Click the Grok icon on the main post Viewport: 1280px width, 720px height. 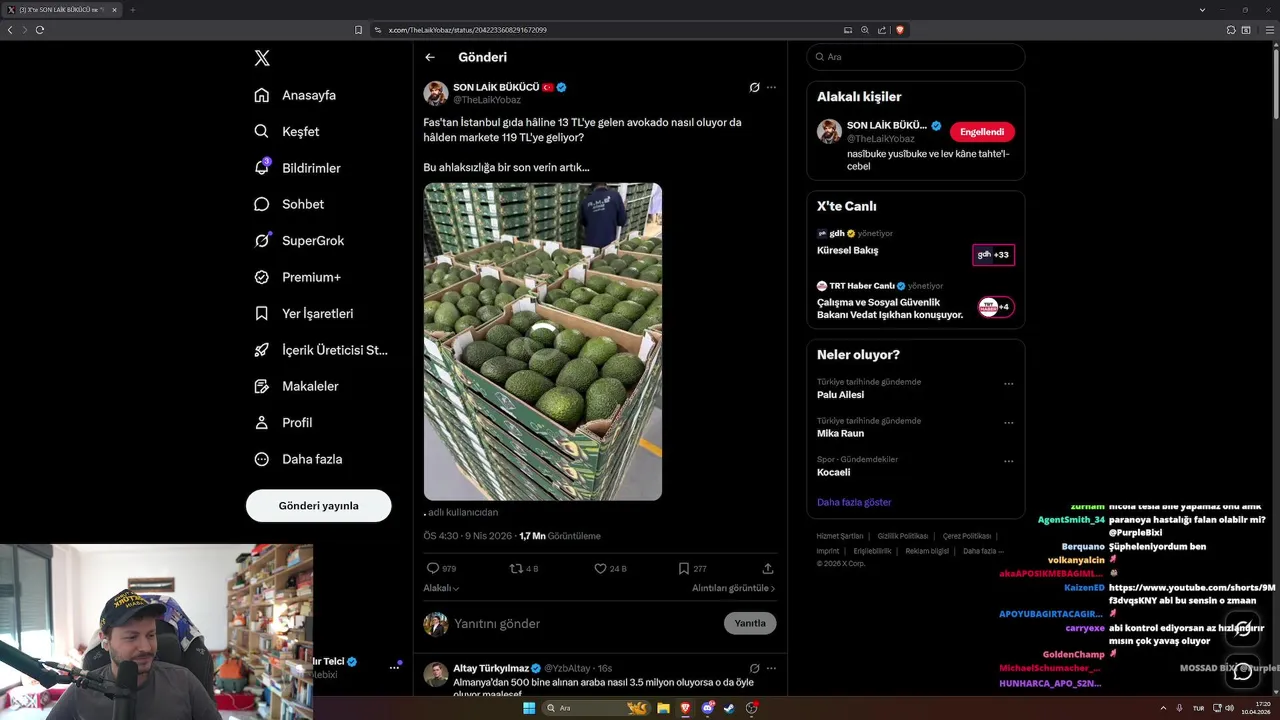click(x=755, y=87)
